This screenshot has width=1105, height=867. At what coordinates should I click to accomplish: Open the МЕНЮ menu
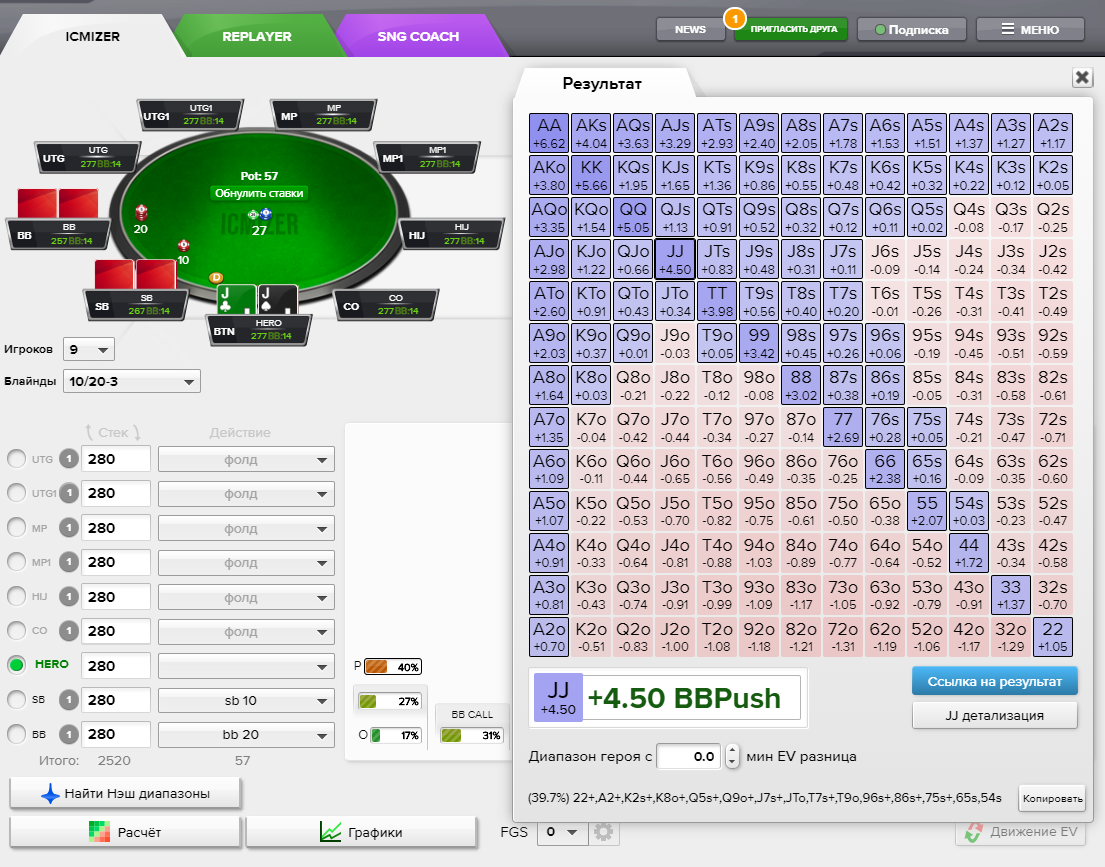pyautogui.click(x=1030, y=30)
